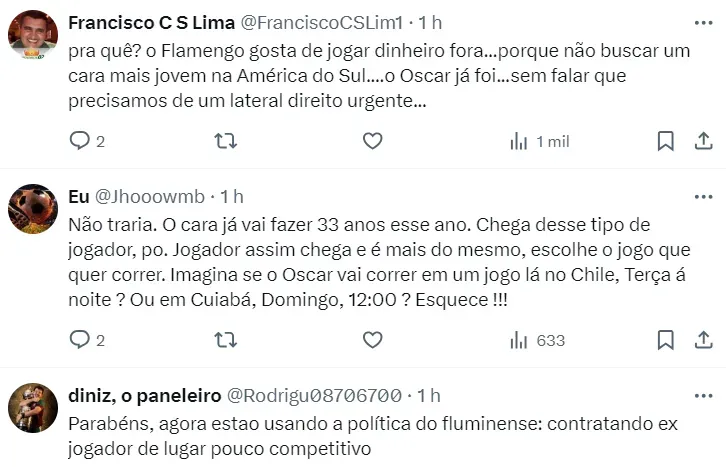View analytics of Francisco's tweet
Viewport: 726px width, 467px height.
coord(519,141)
